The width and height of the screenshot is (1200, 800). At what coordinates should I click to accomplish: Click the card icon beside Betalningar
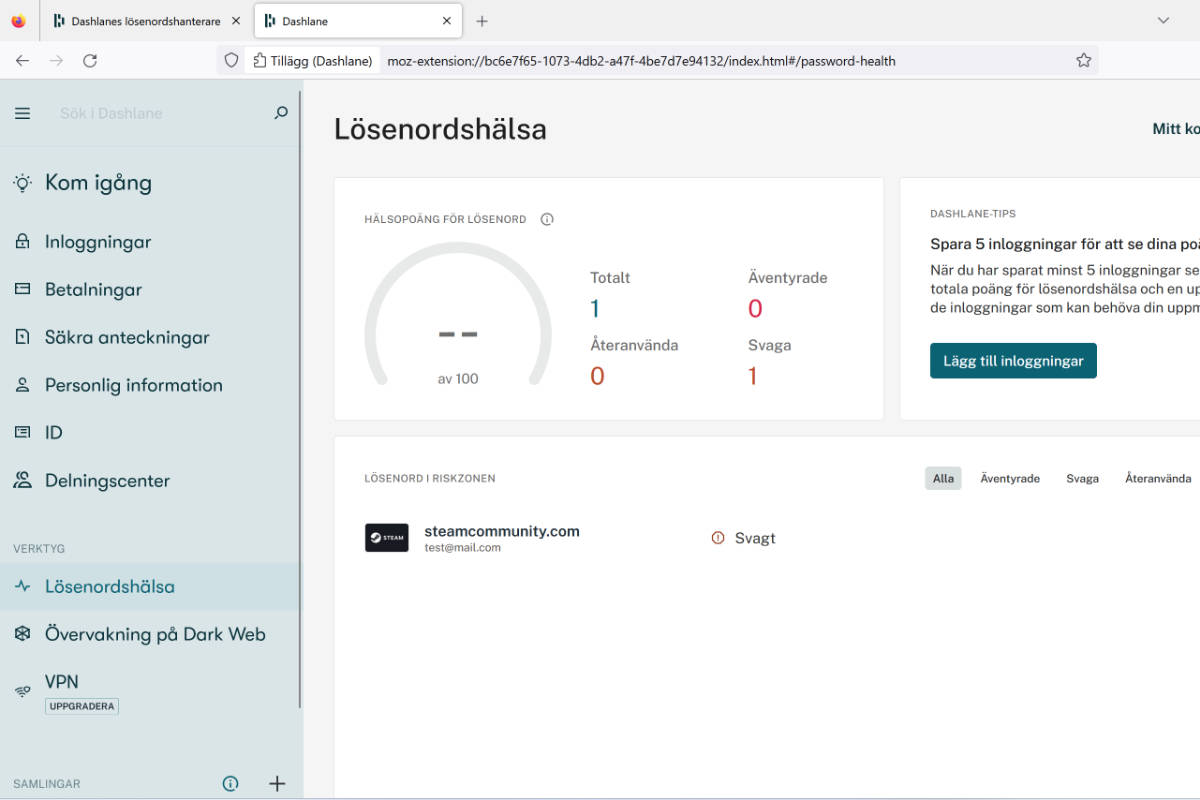22,290
